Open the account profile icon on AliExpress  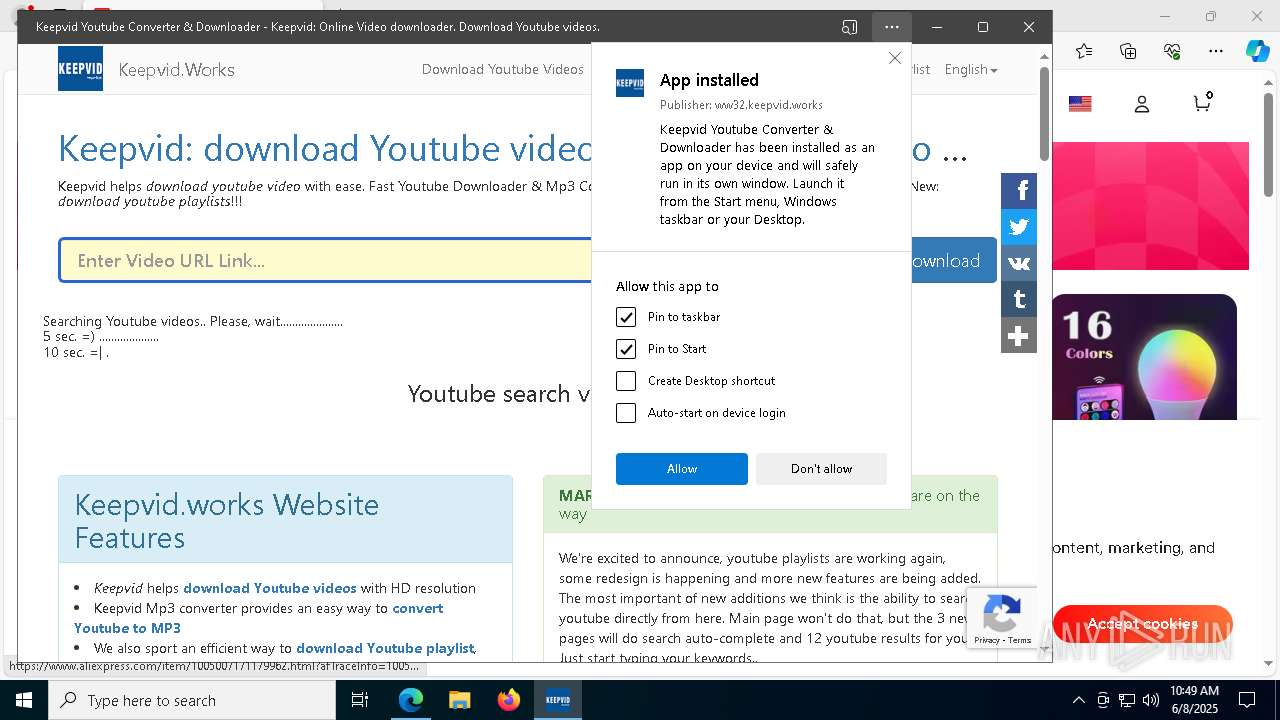[1142, 104]
